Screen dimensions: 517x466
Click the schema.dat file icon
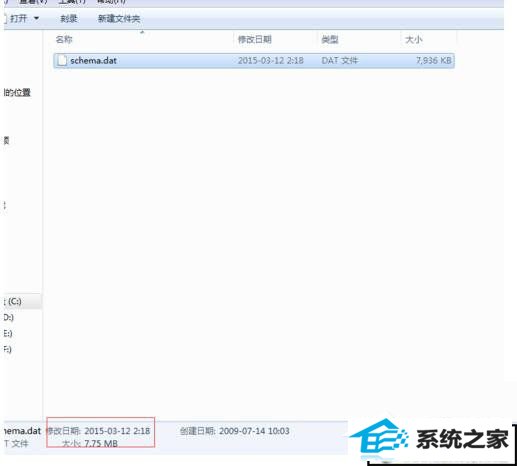[62, 61]
